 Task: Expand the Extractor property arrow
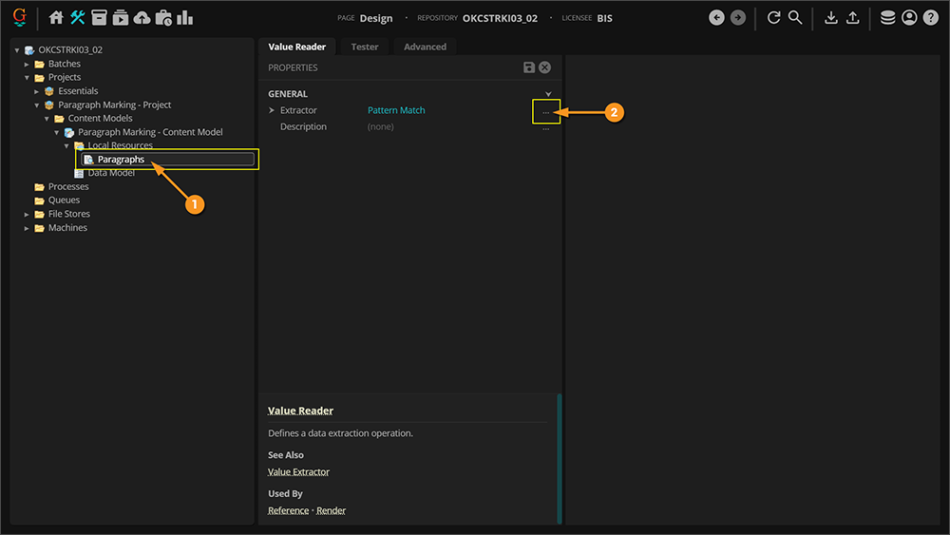272,111
